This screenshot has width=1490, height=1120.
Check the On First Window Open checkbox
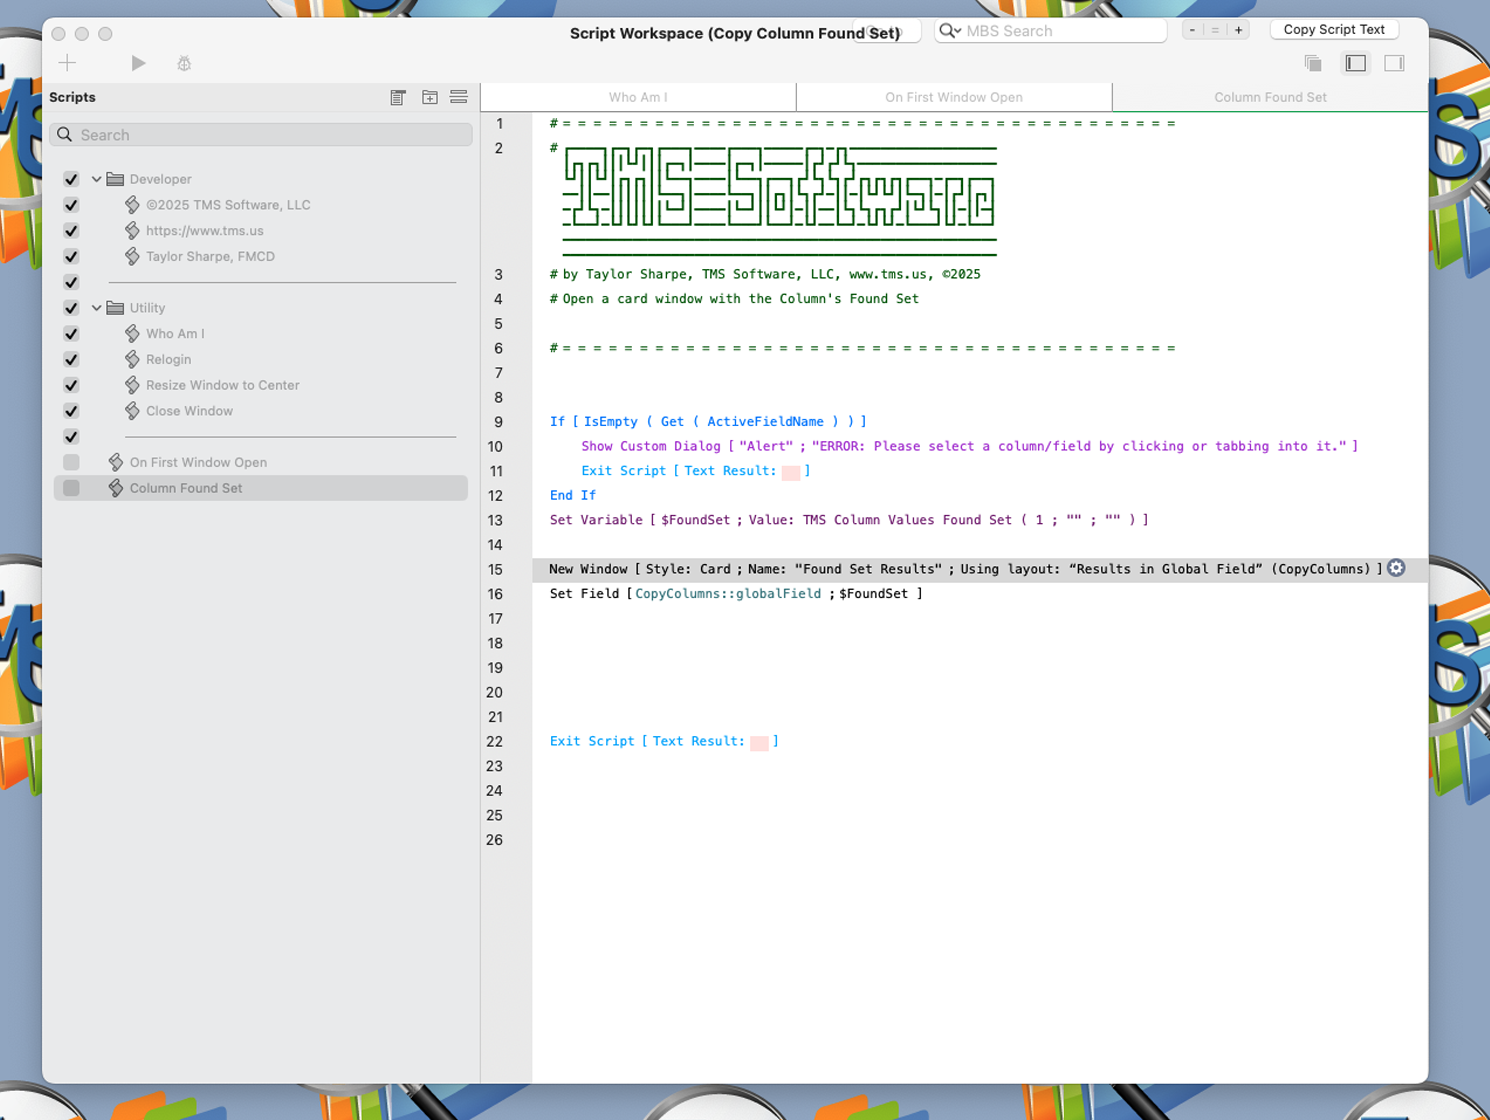coord(71,462)
